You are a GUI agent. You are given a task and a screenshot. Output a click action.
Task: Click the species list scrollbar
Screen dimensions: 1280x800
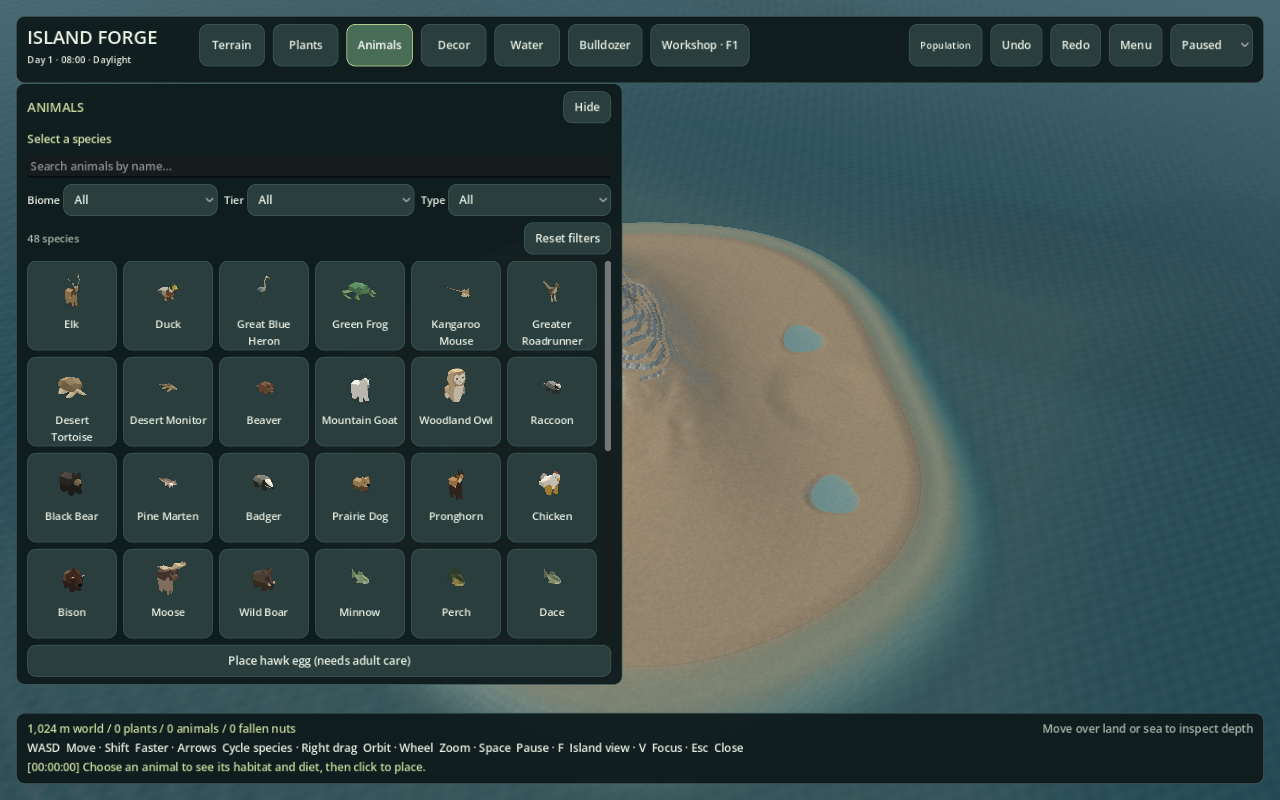(x=607, y=356)
